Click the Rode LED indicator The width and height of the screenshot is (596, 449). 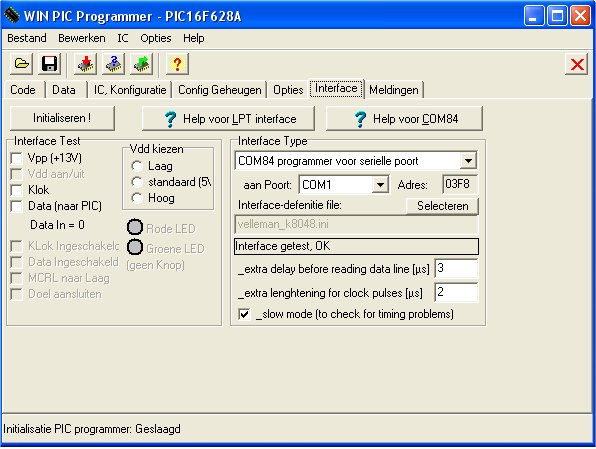135,227
